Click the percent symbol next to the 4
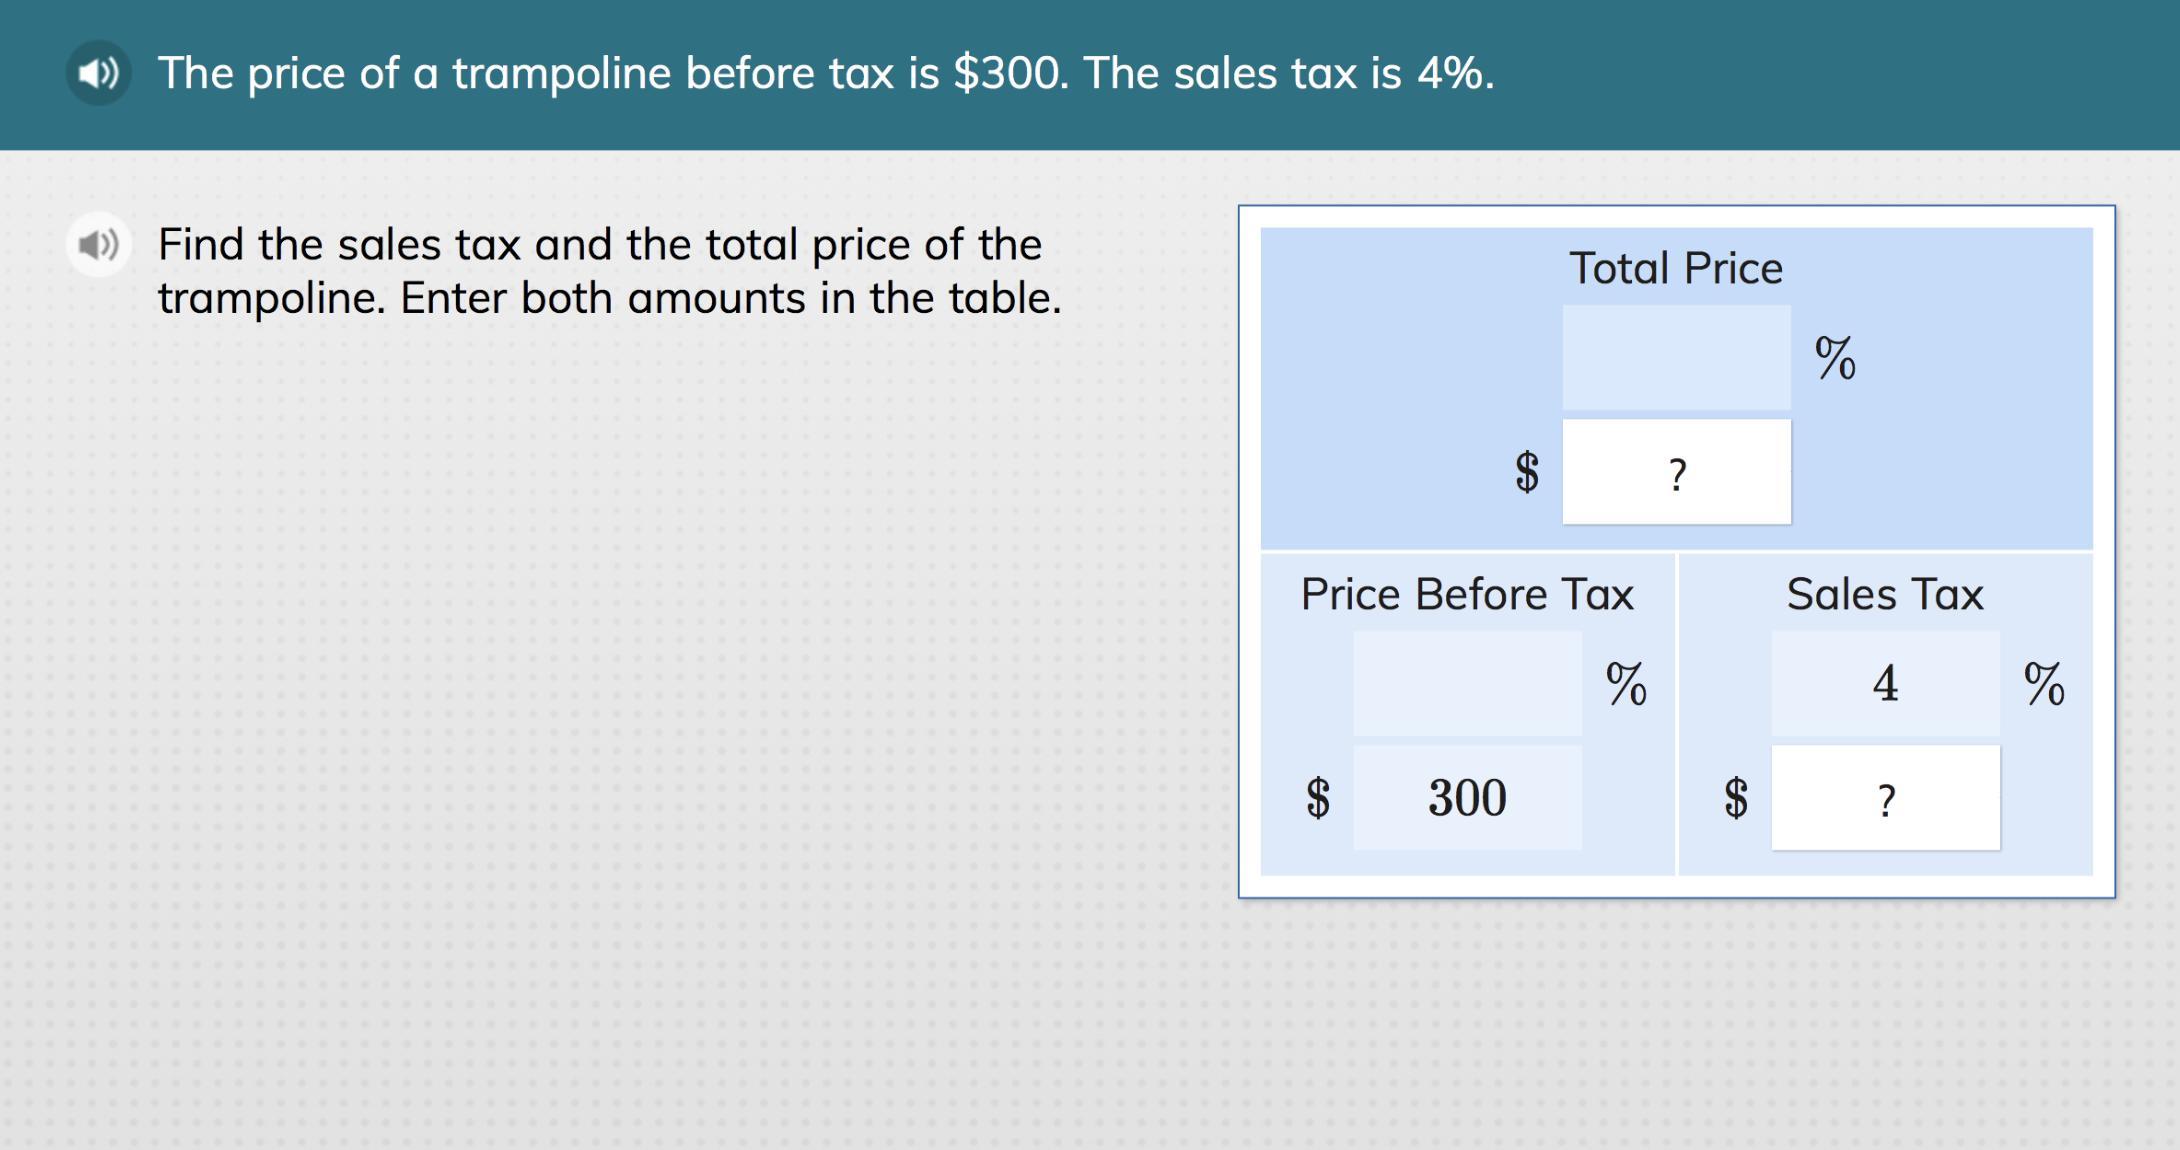 click(2044, 684)
